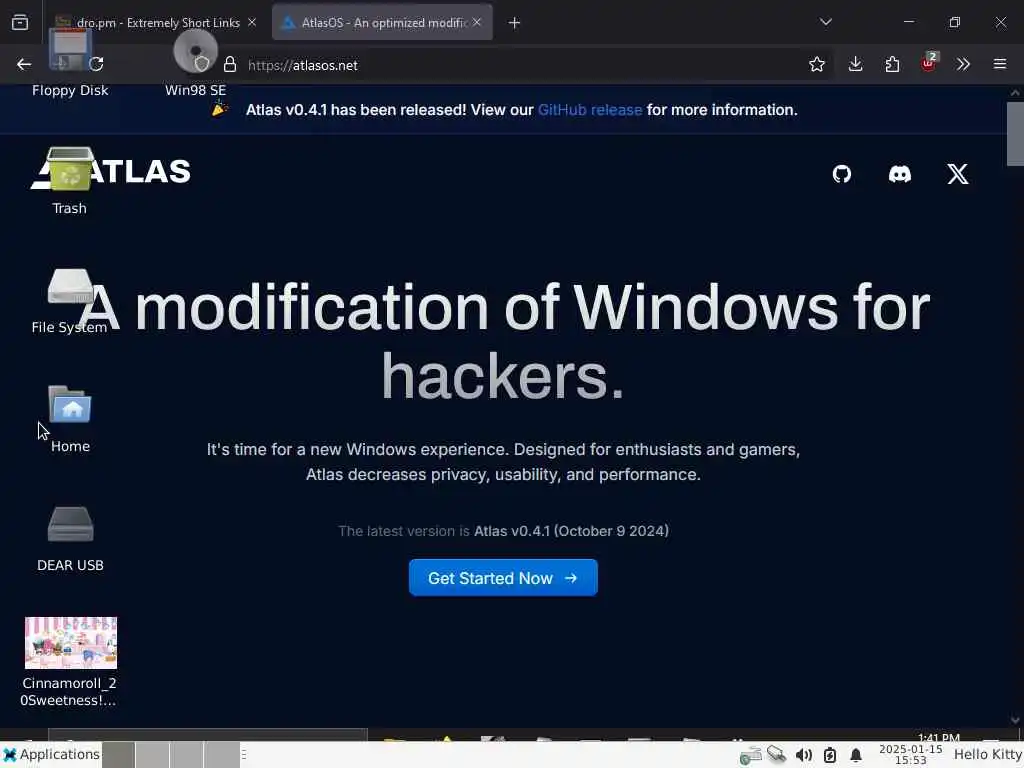Click the page vertical scrollbar thumb
The height and width of the screenshot is (768, 1024).
tap(1015, 134)
